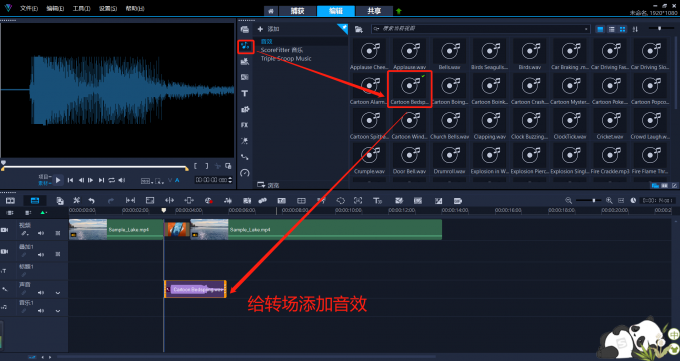
Task: Open the motion path library icon
Action: [245, 157]
